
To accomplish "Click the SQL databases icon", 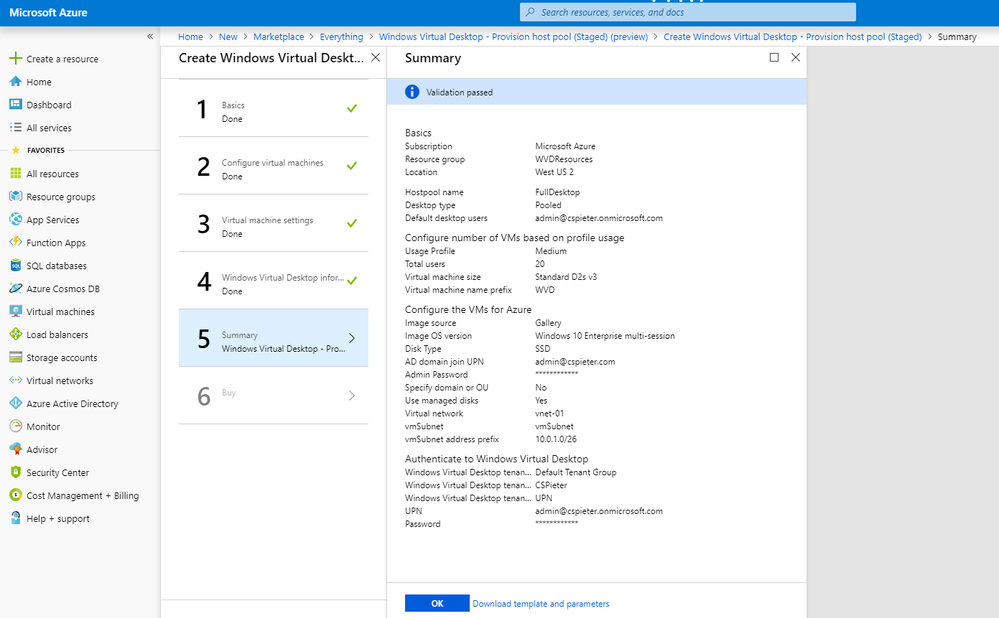I will [15, 265].
